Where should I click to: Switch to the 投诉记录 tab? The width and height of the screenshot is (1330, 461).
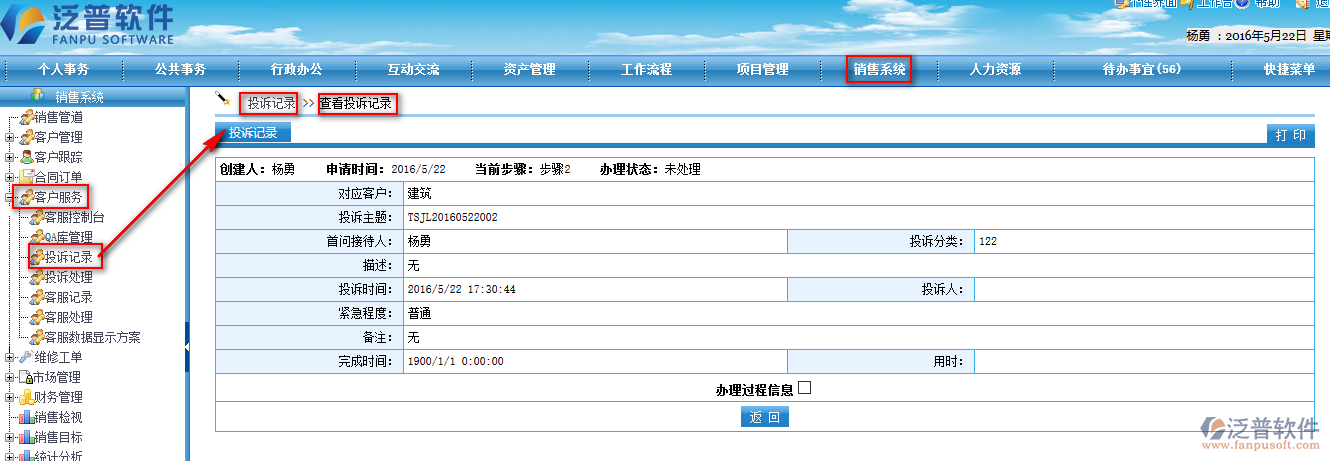coord(253,133)
